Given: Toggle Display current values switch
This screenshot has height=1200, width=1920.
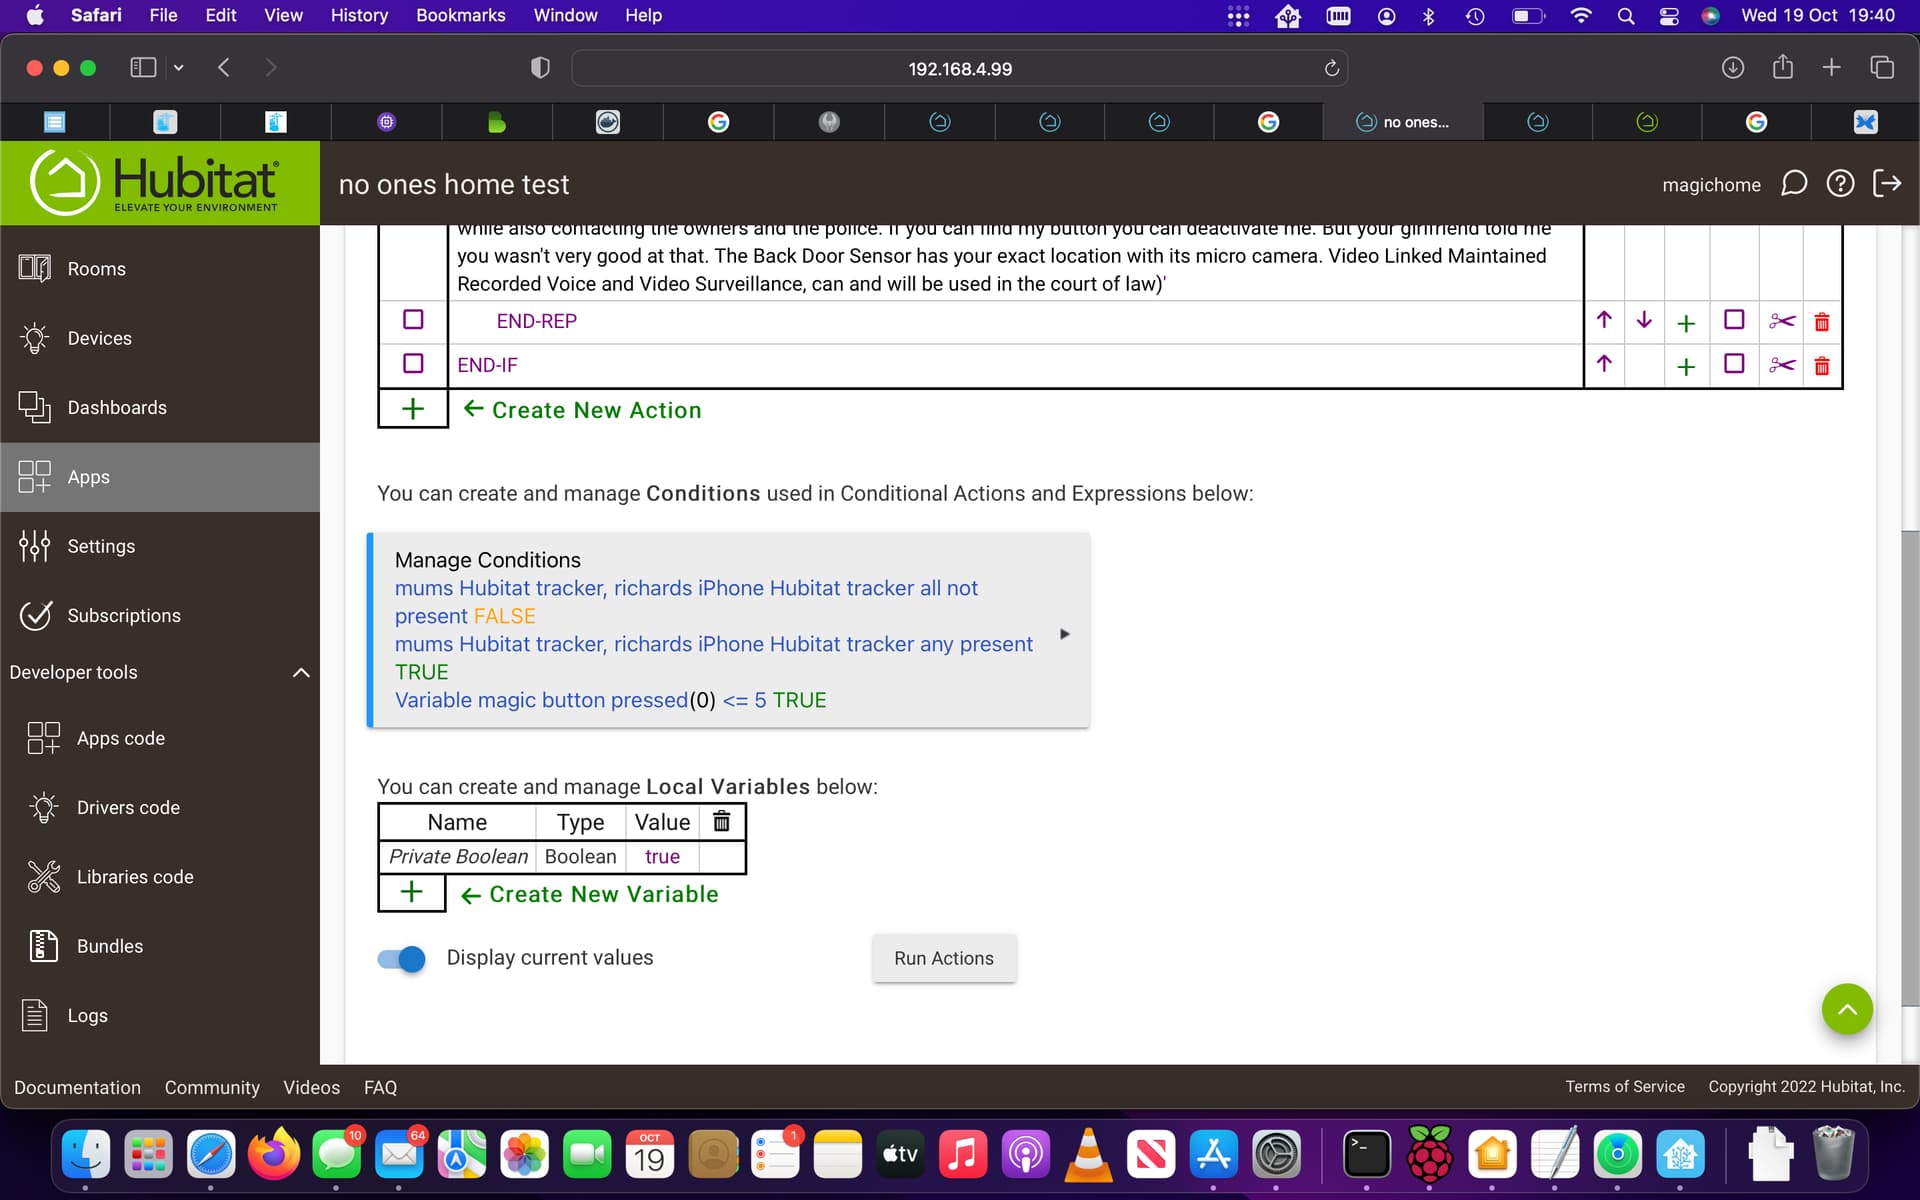Looking at the screenshot, I should point(402,959).
